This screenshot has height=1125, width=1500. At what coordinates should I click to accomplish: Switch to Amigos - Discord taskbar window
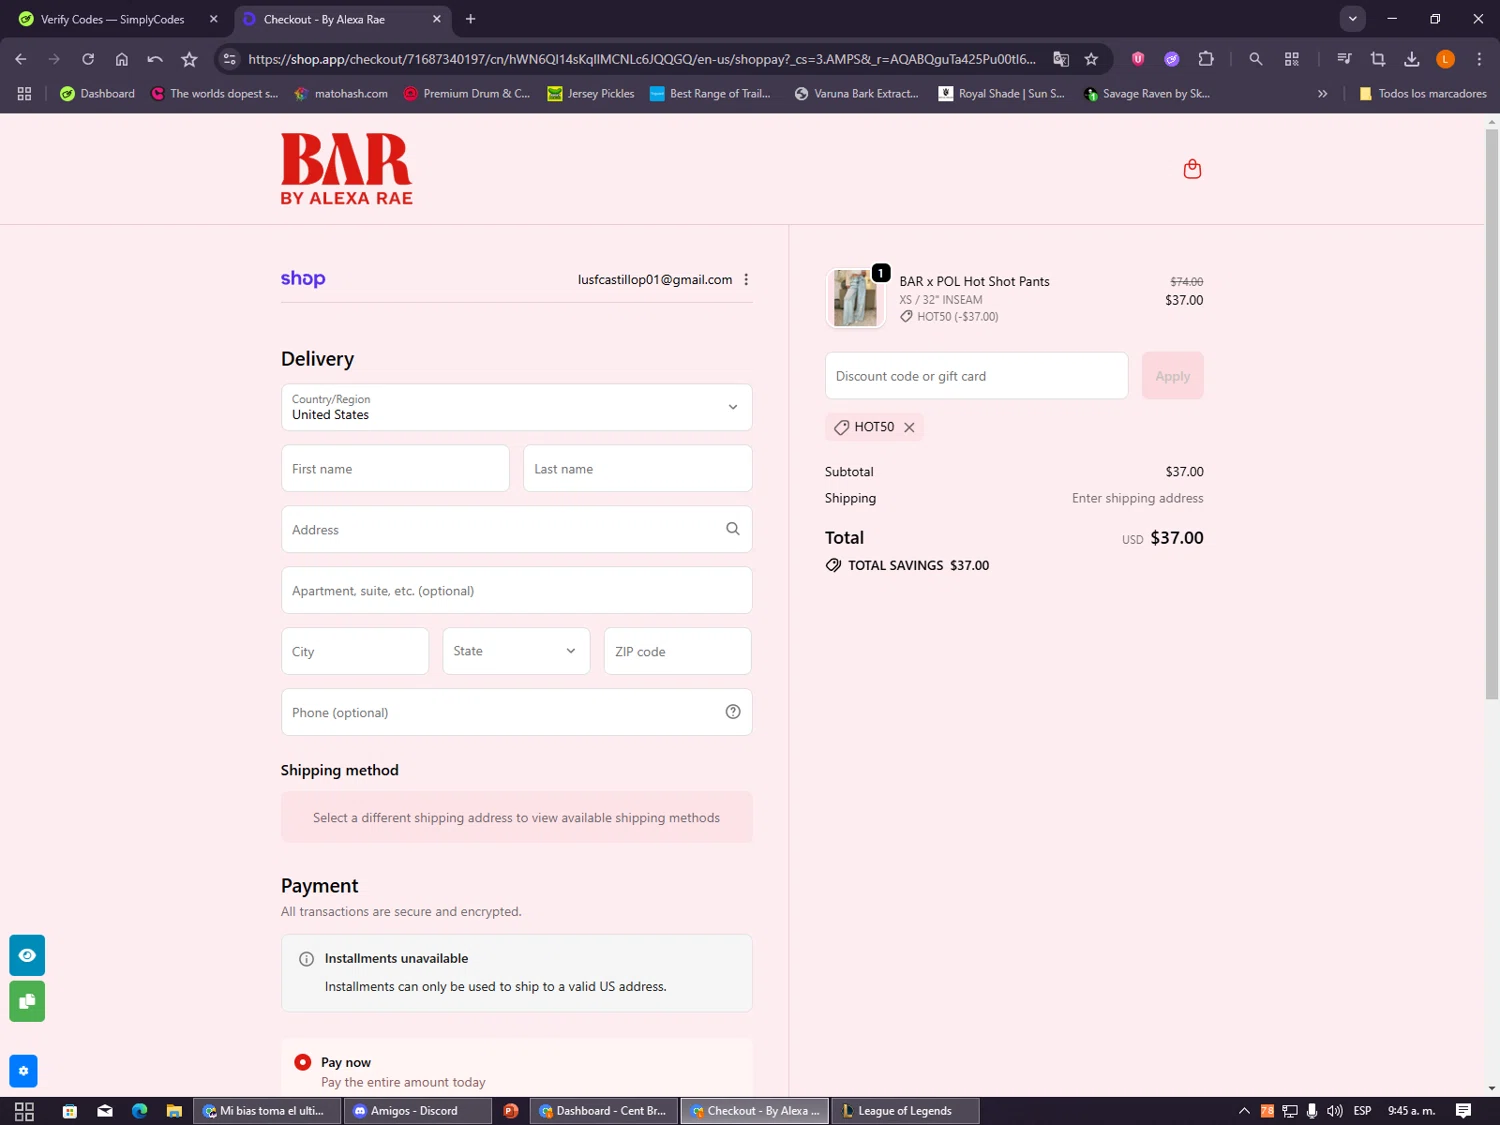(x=417, y=1111)
